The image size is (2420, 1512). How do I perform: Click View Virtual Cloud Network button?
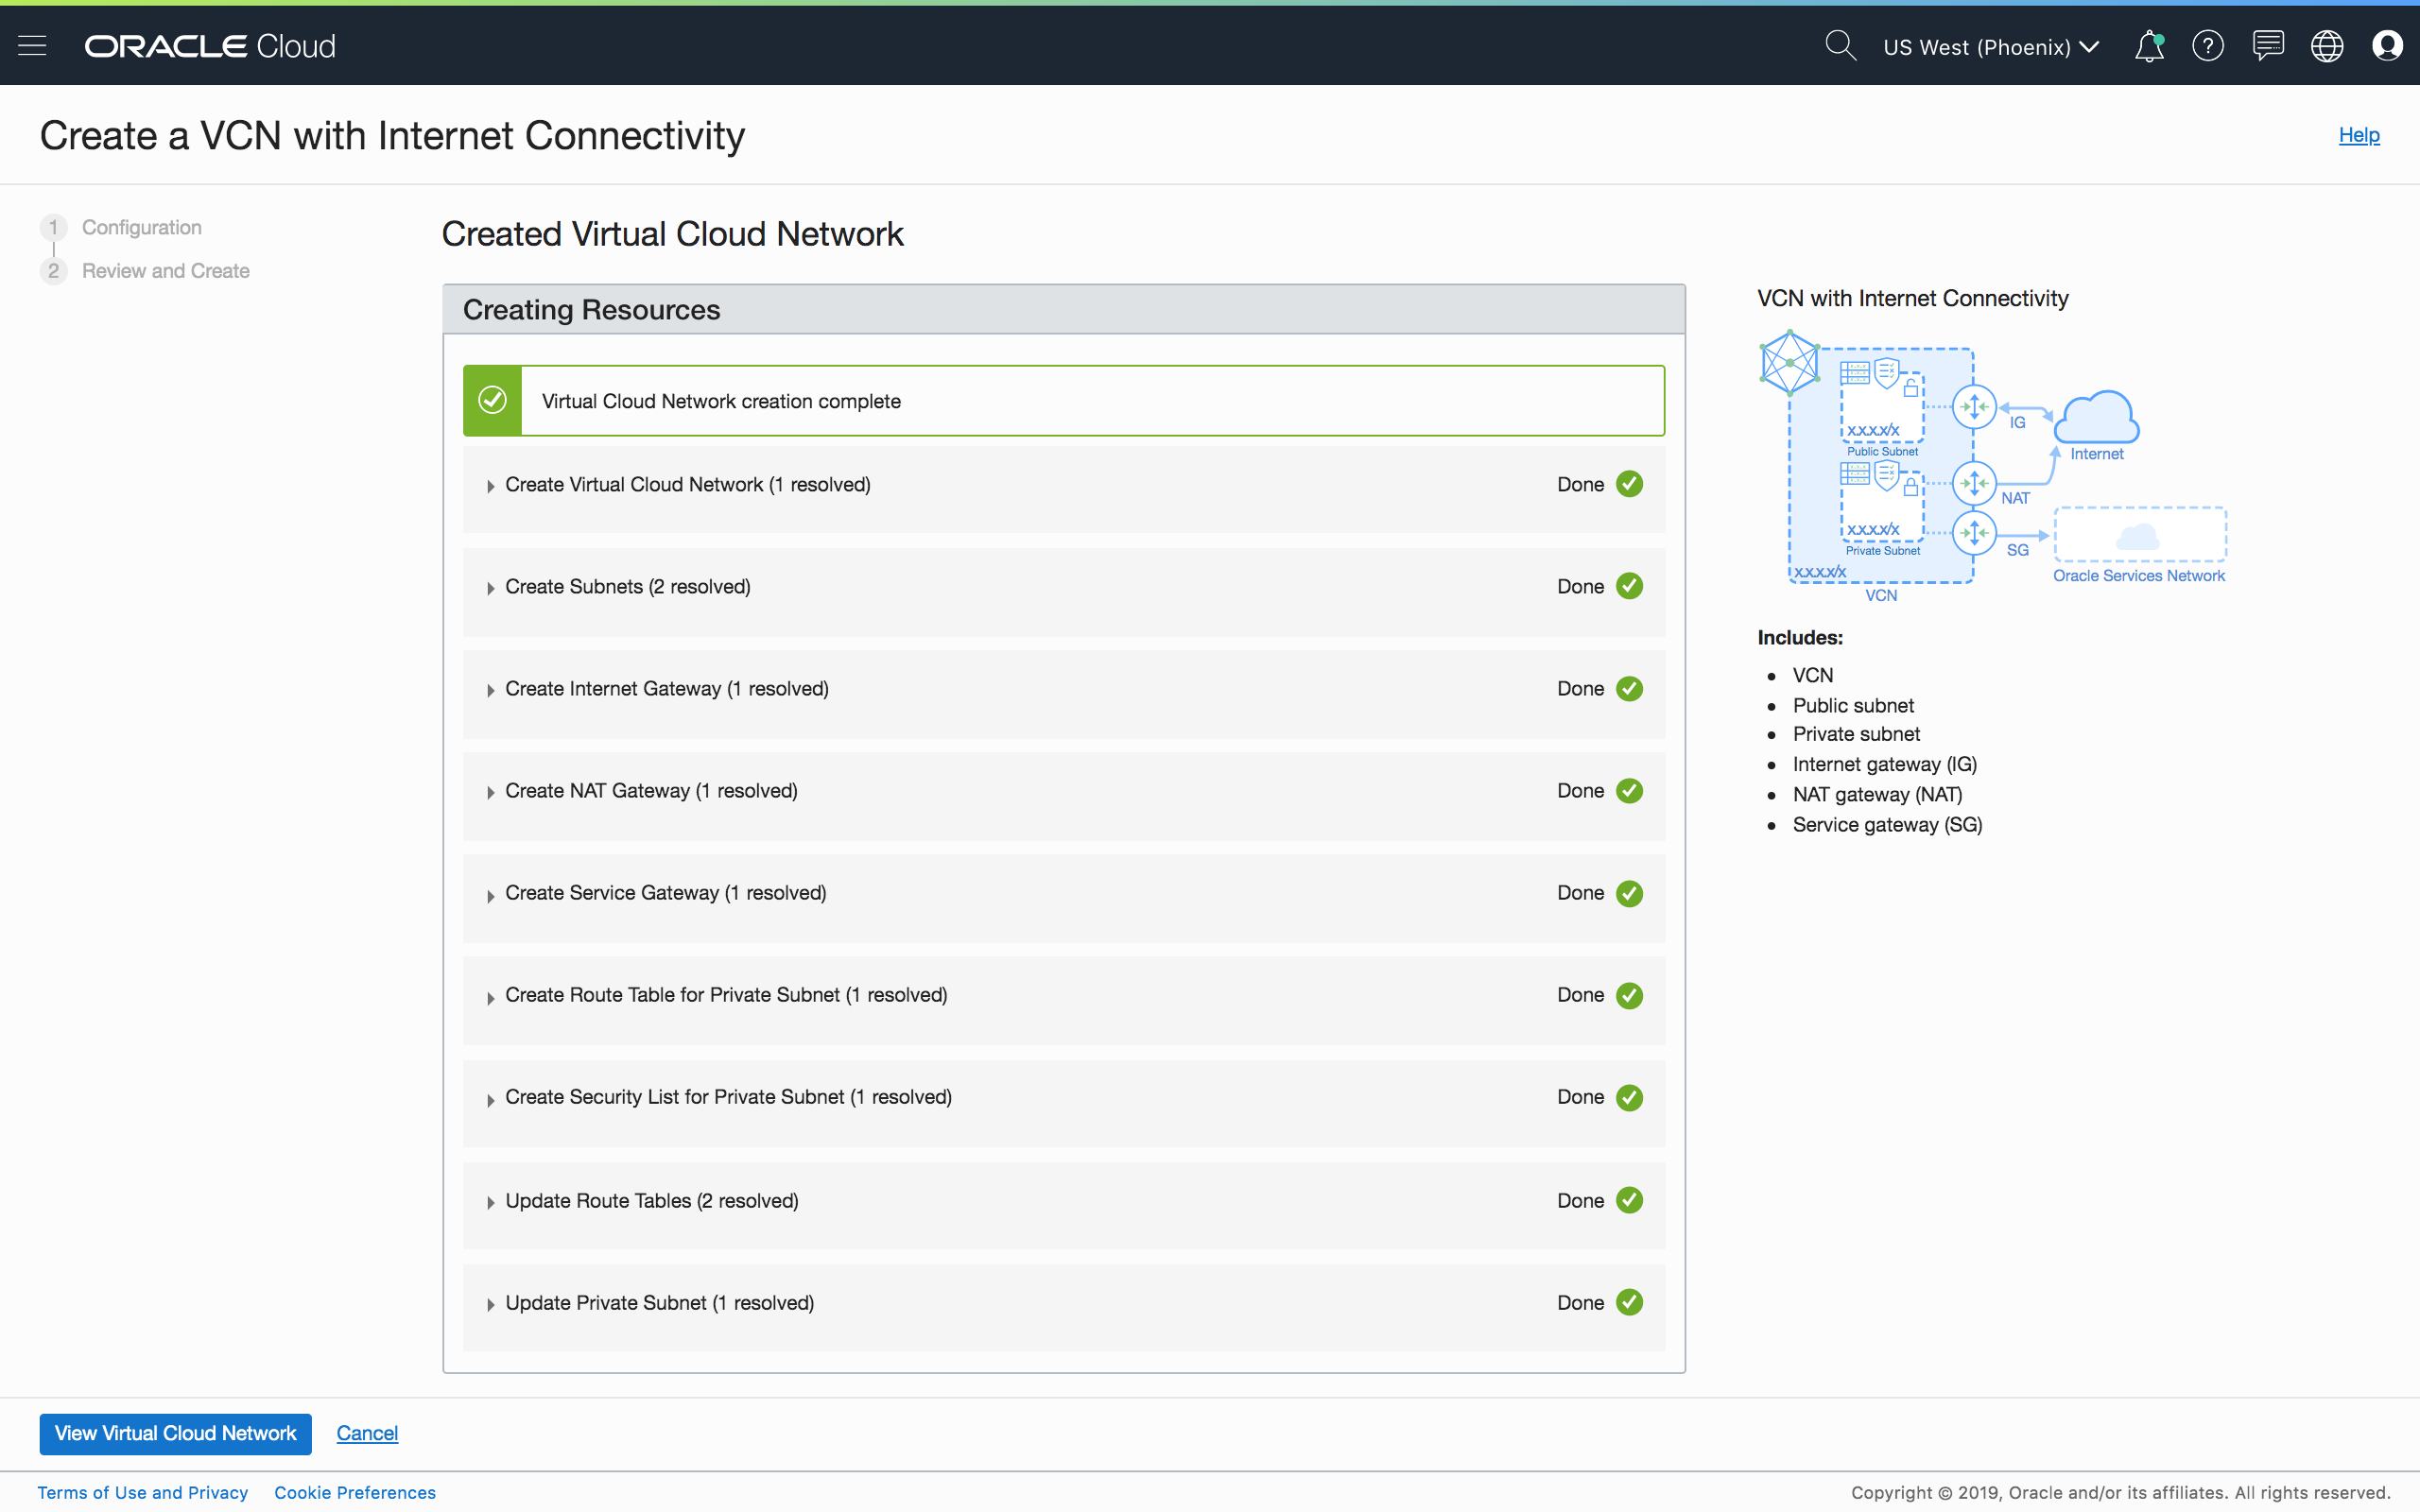click(x=175, y=1433)
